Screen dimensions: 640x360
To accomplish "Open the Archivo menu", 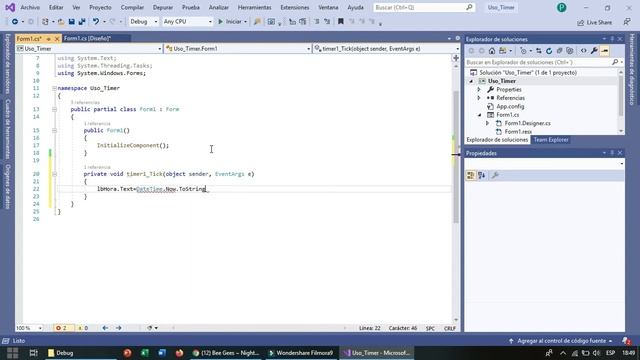I will pyautogui.click(x=30, y=7).
